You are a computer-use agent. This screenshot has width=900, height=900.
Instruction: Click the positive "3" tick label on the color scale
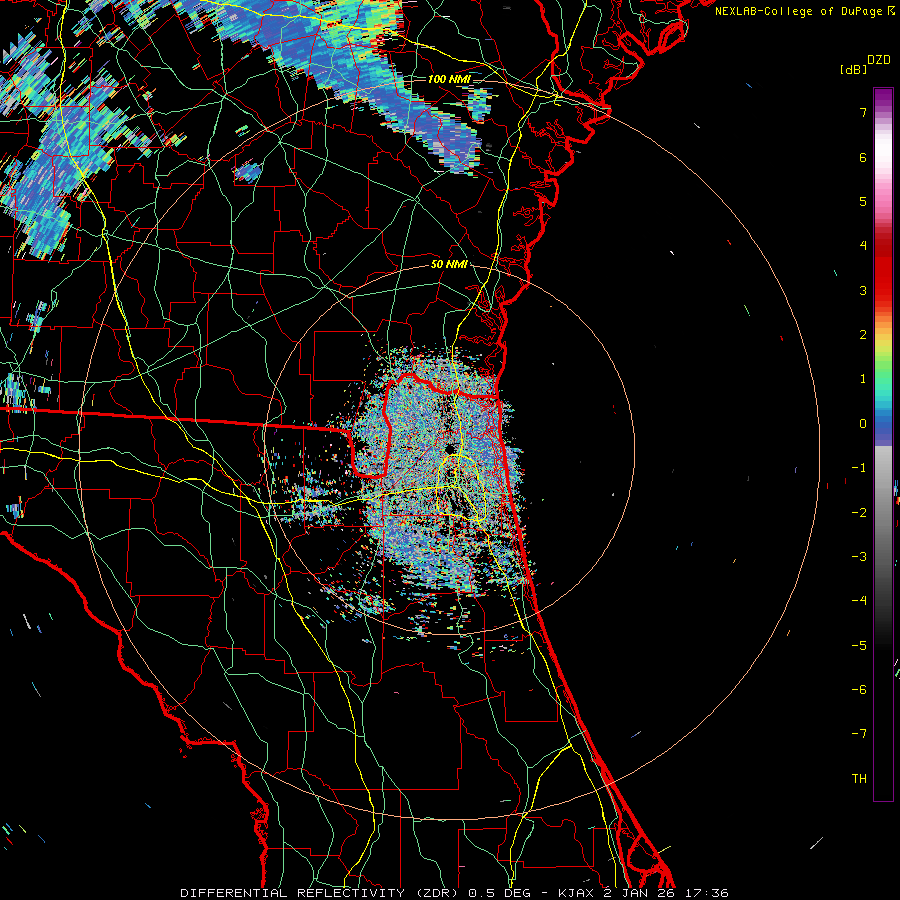point(863,290)
